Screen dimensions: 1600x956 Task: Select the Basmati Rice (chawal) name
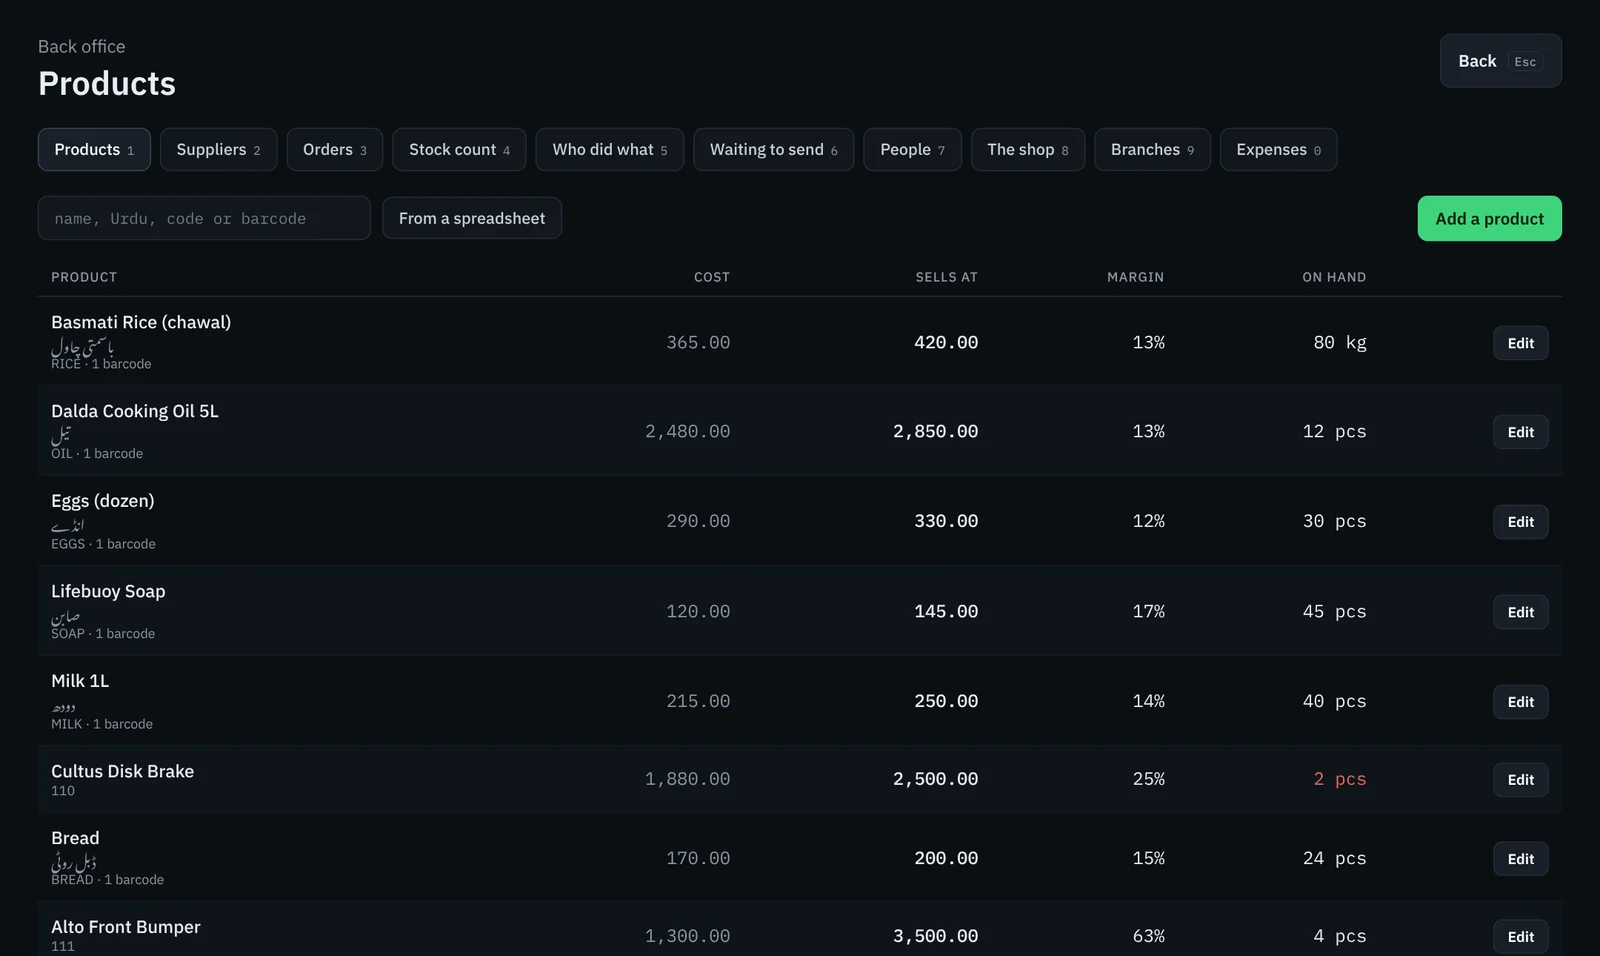[x=141, y=322]
